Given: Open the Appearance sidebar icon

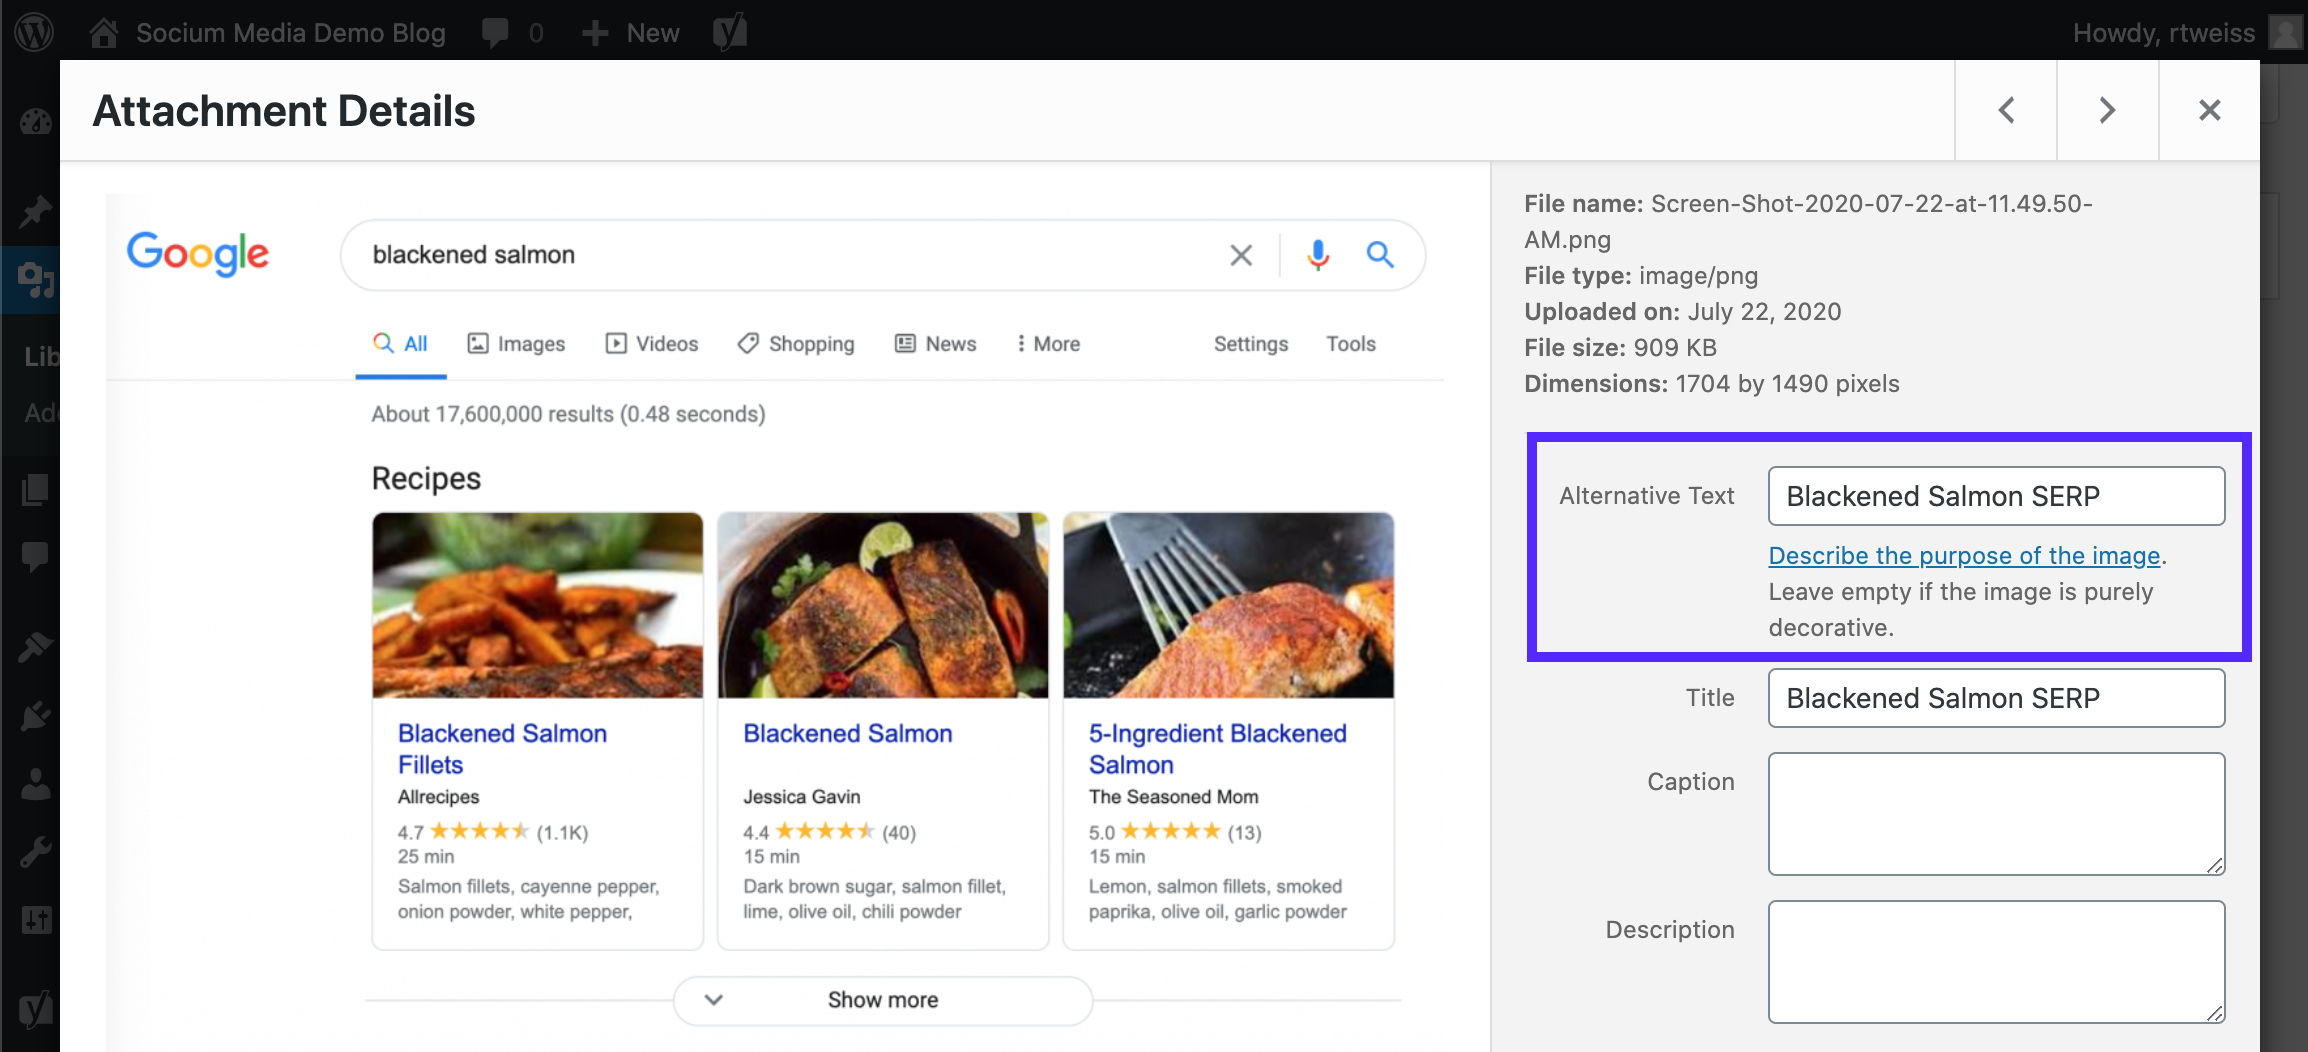Looking at the screenshot, I should coord(35,647).
